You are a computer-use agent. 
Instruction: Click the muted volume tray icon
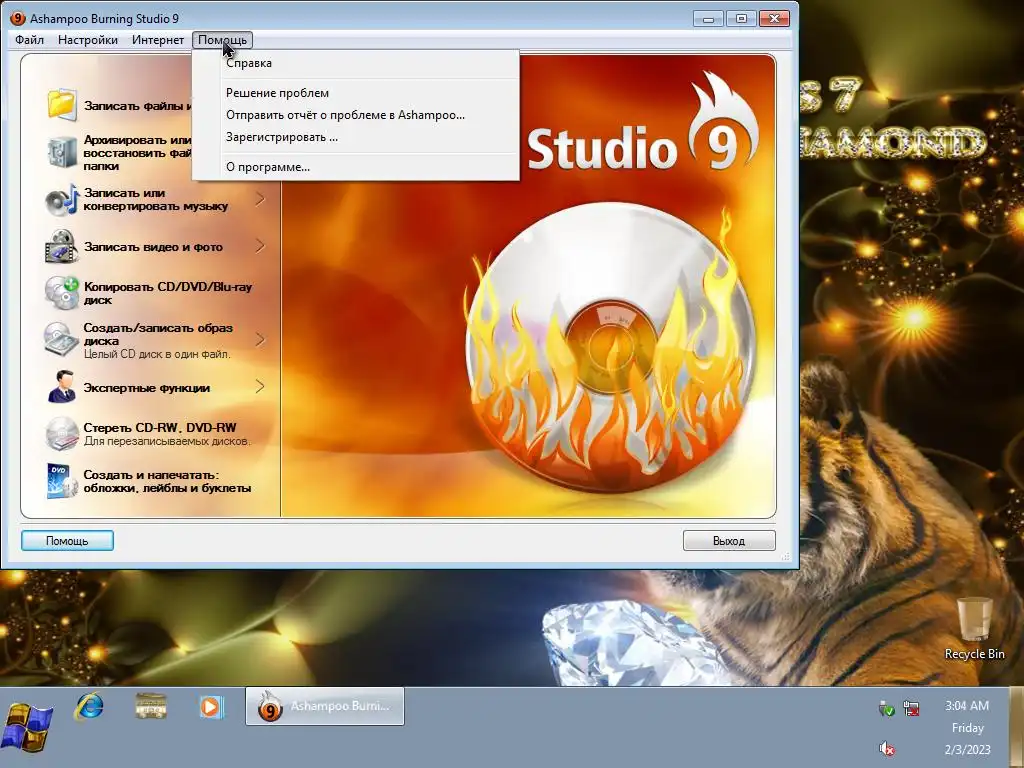[886, 748]
